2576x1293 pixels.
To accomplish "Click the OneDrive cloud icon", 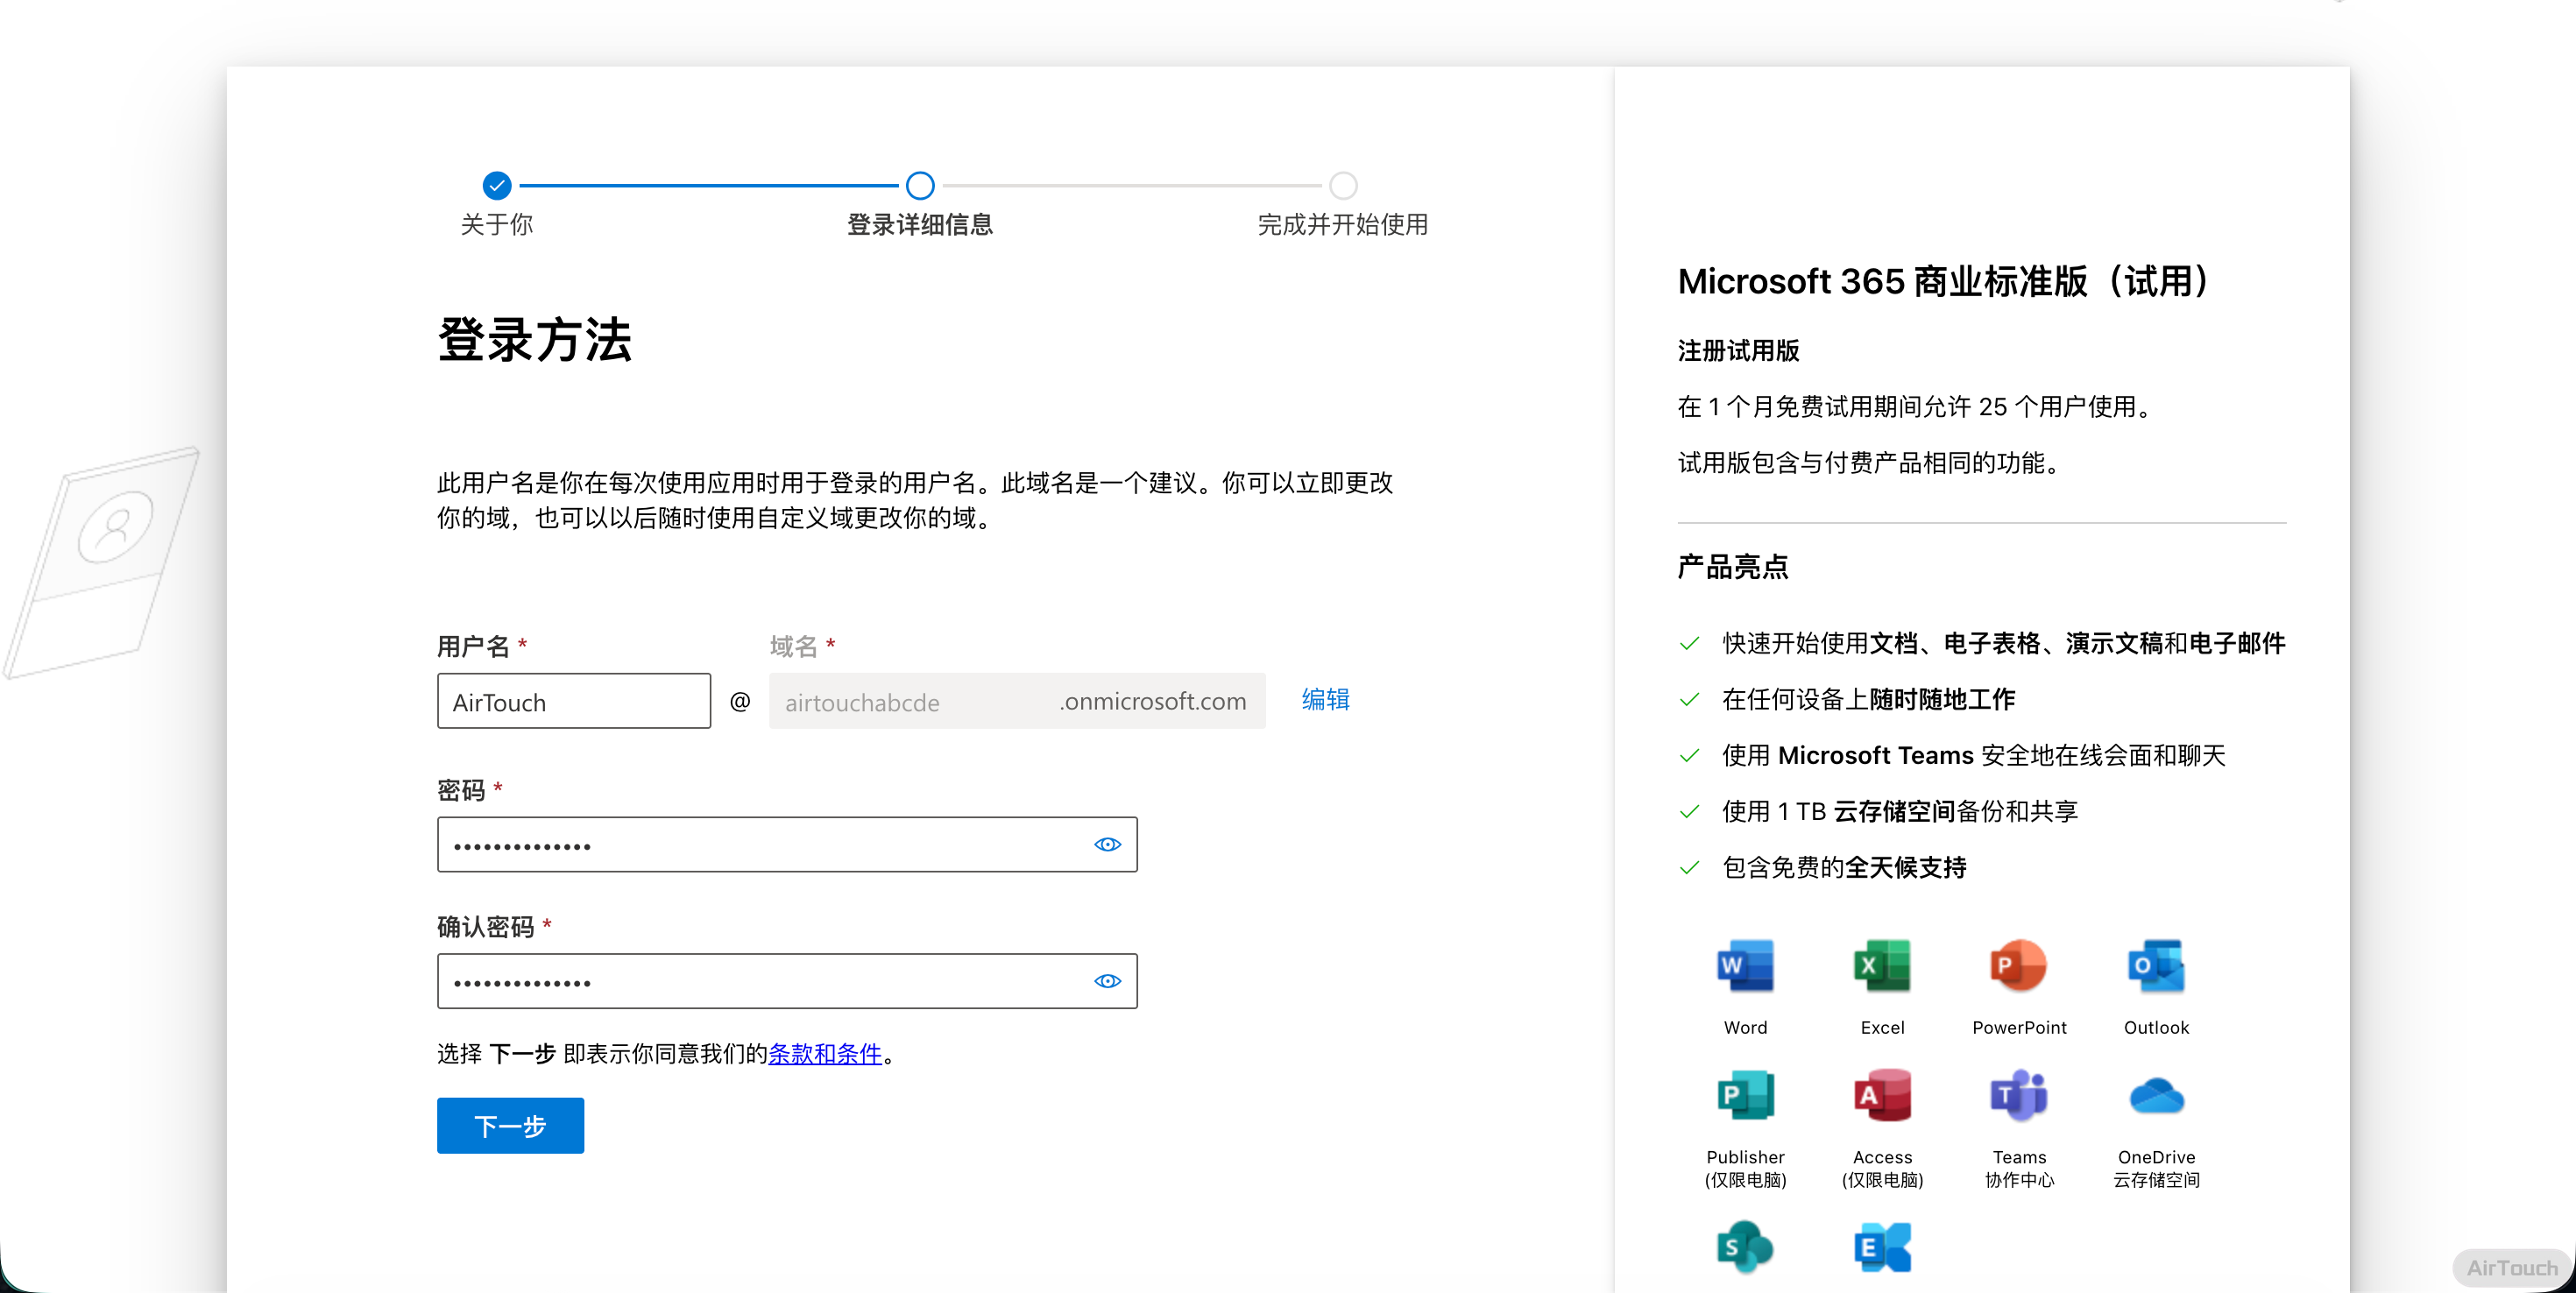I will point(2155,1097).
